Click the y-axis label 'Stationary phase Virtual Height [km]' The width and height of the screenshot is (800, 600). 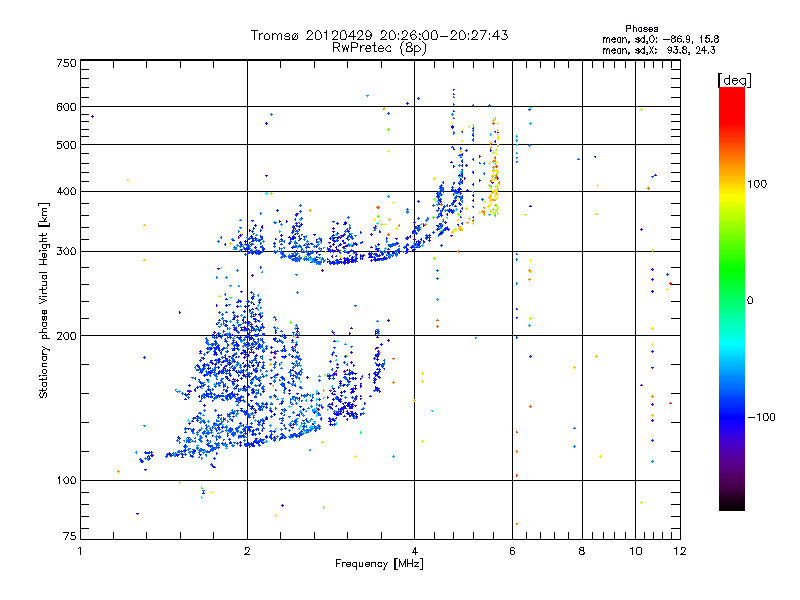pyautogui.click(x=43, y=300)
